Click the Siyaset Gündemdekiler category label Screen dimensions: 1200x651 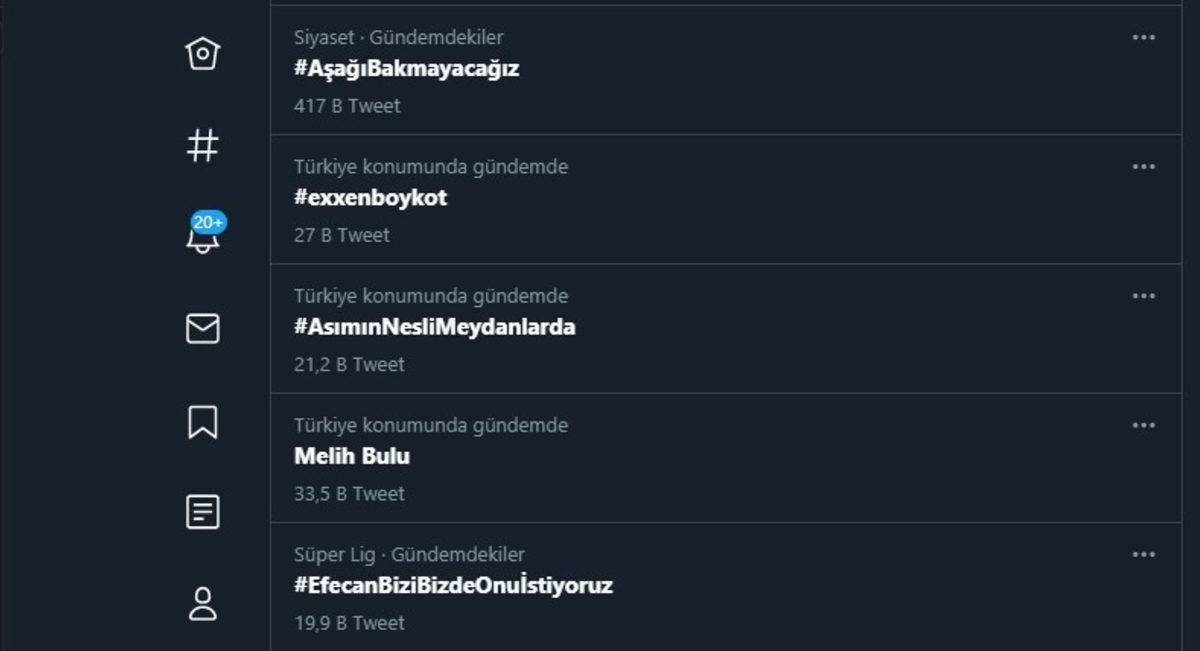pos(396,37)
